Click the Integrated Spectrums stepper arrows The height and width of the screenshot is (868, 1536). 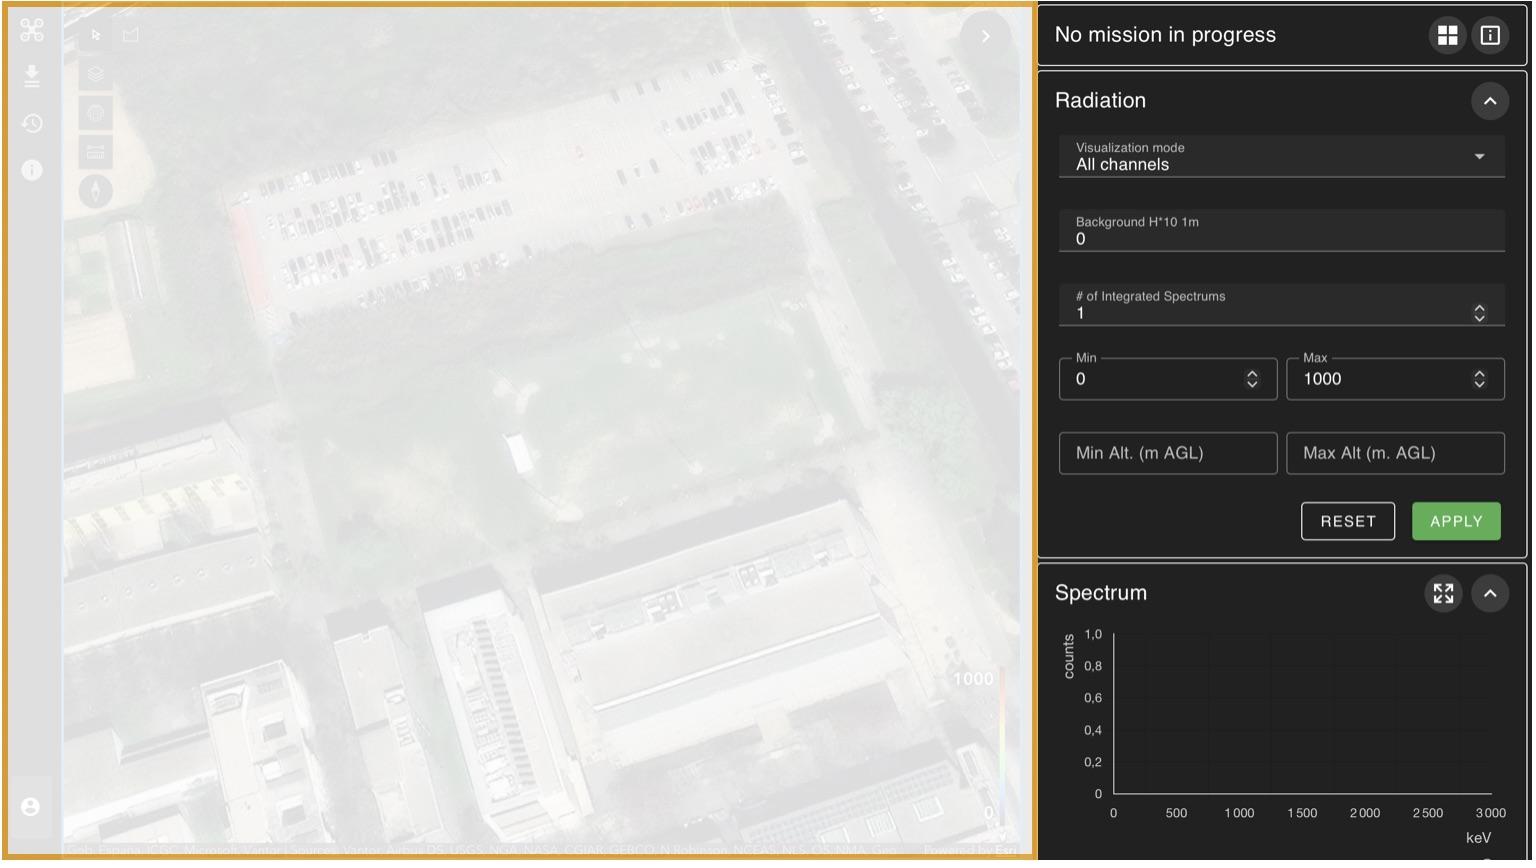coord(1479,313)
